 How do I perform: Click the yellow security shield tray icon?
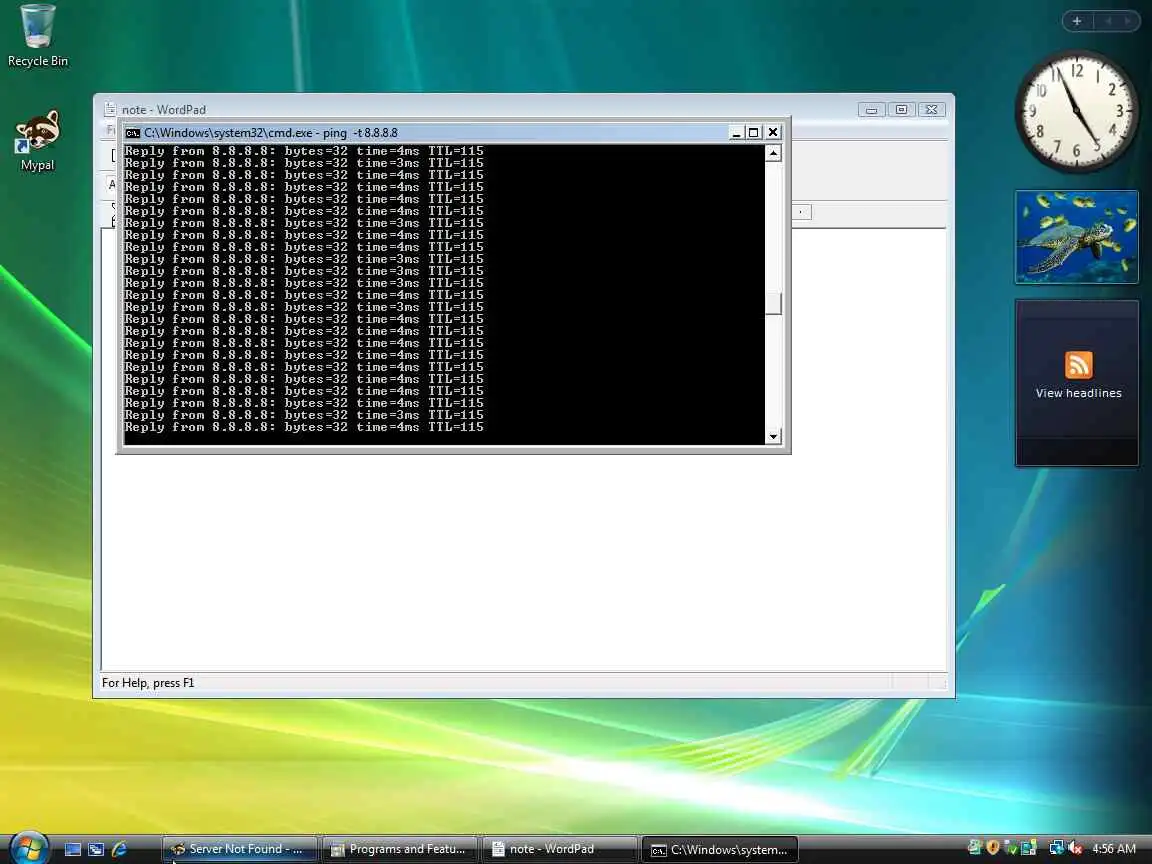click(993, 848)
